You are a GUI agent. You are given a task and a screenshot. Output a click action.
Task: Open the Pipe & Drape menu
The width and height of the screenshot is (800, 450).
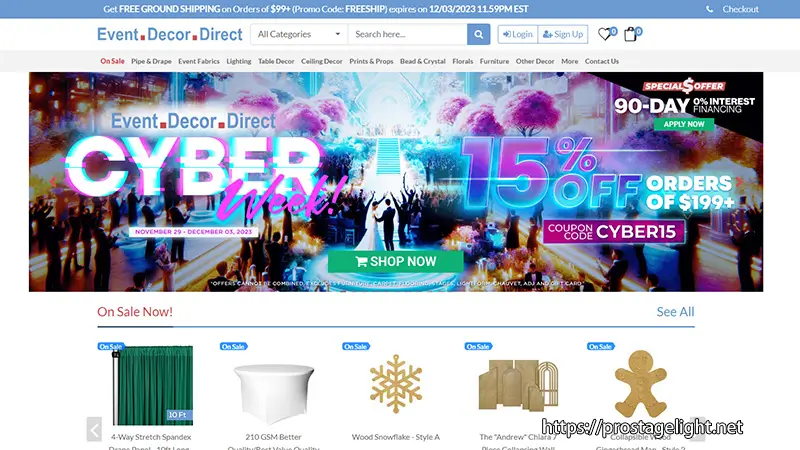151,61
